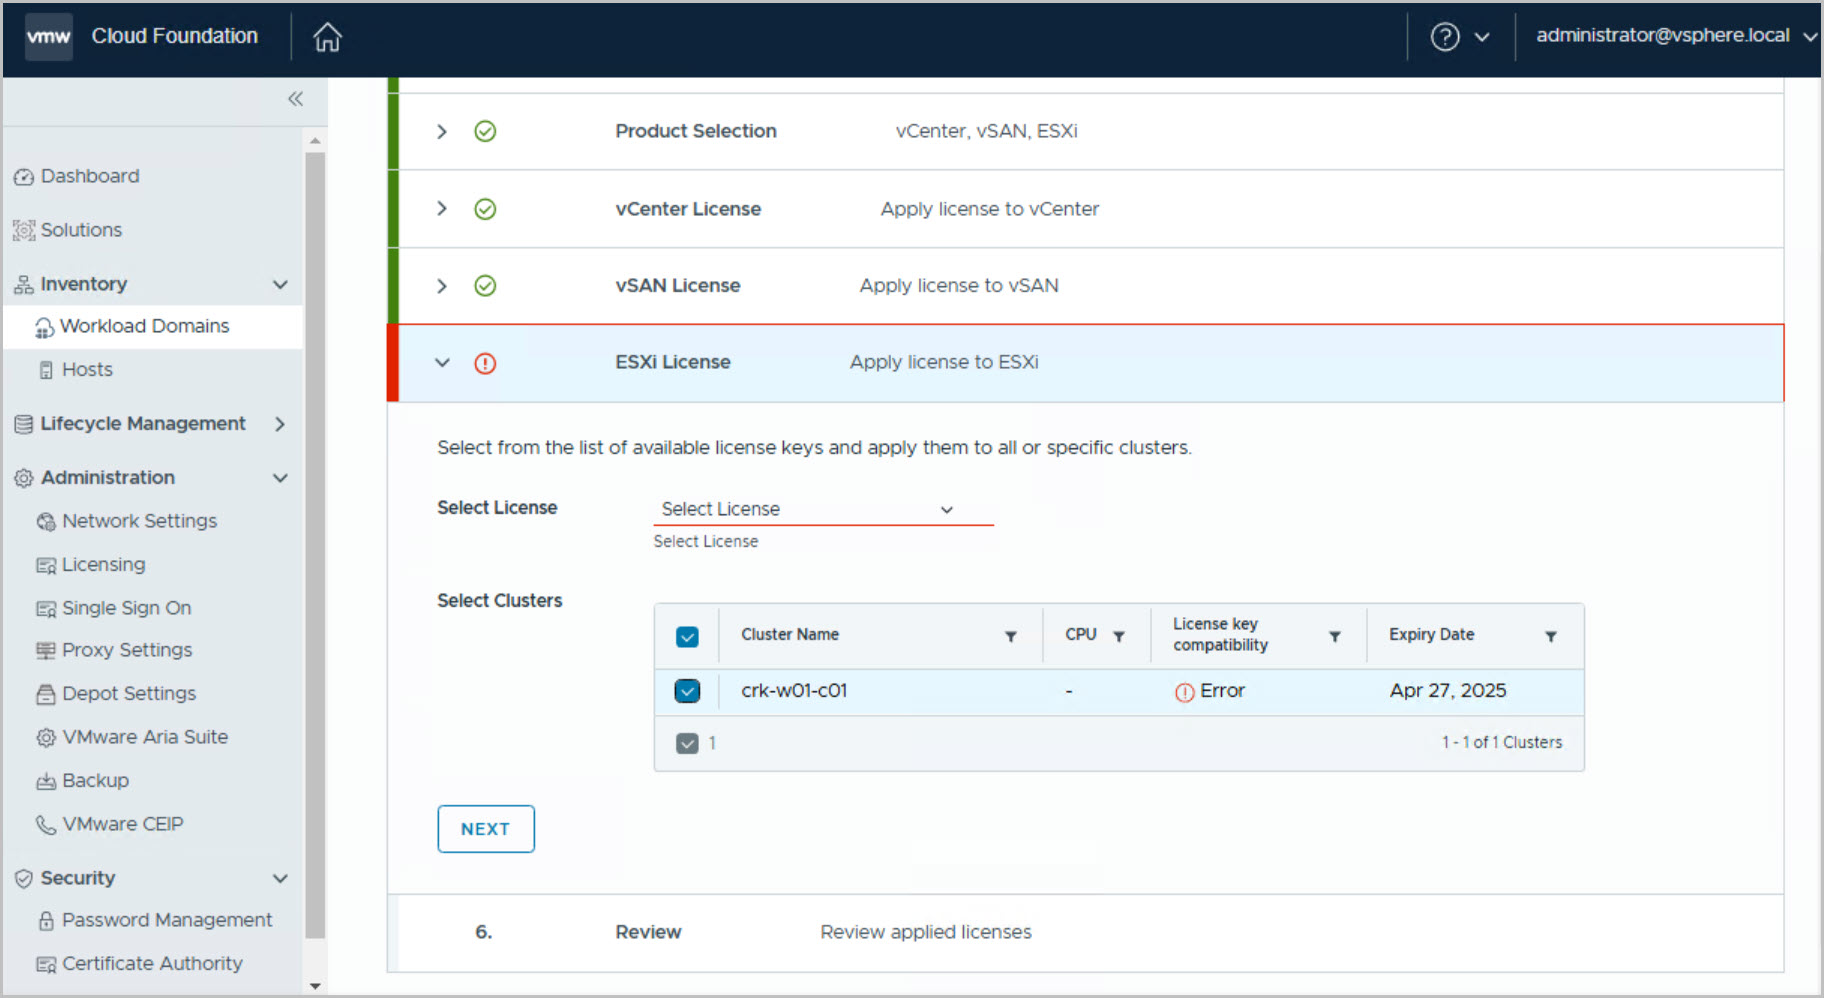Click the License key compatibility filter icon
Image resolution: width=1824 pixels, height=998 pixels.
[1334, 636]
